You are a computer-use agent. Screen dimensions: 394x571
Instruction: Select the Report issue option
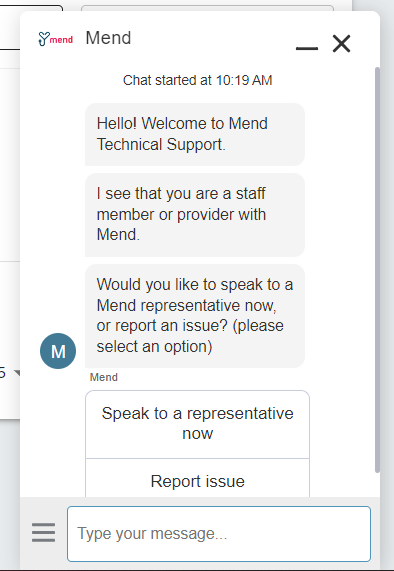point(197,479)
